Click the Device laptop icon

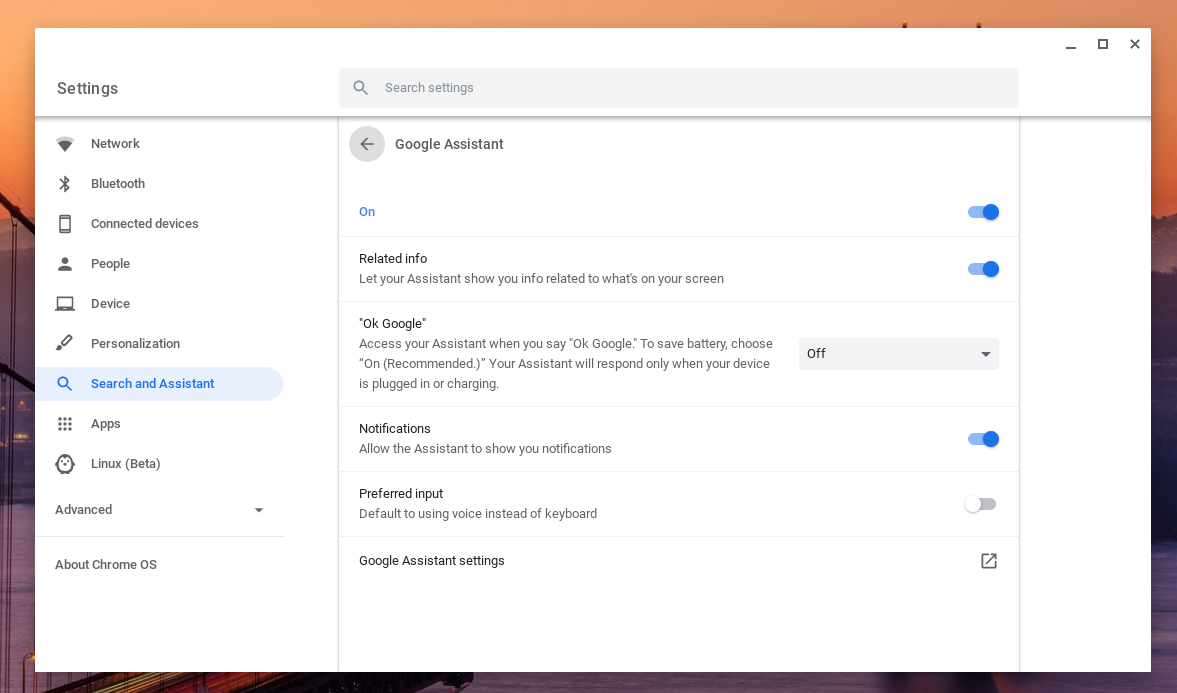(65, 304)
